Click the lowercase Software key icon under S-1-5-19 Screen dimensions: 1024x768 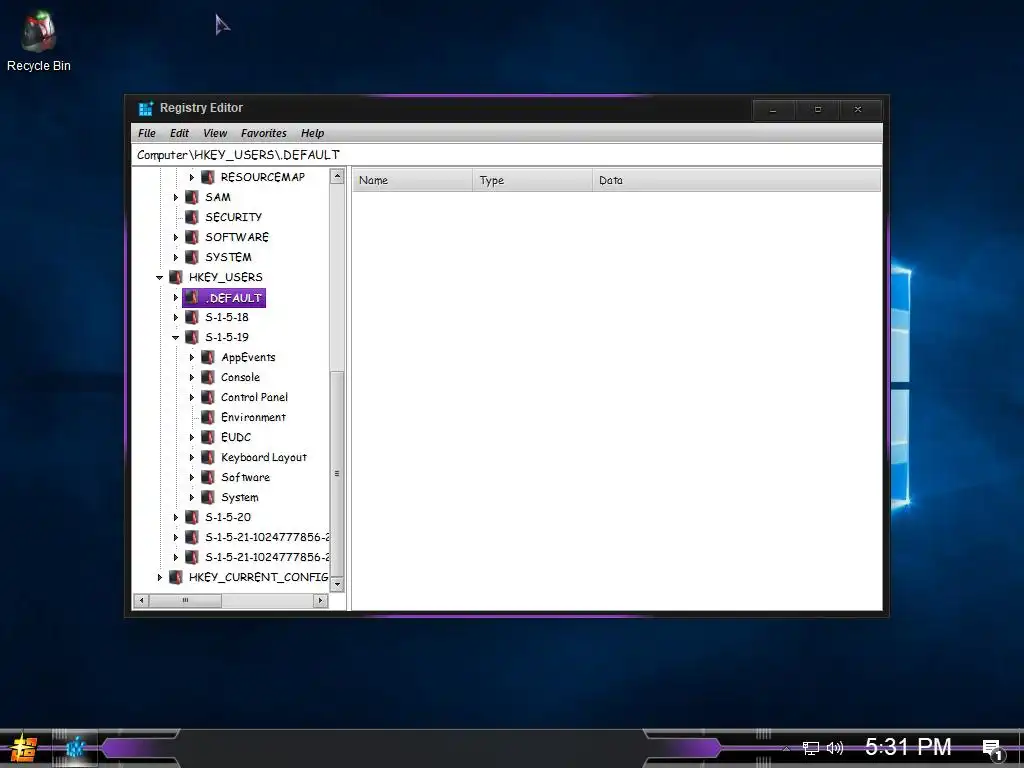pyautogui.click(x=208, y=477)
